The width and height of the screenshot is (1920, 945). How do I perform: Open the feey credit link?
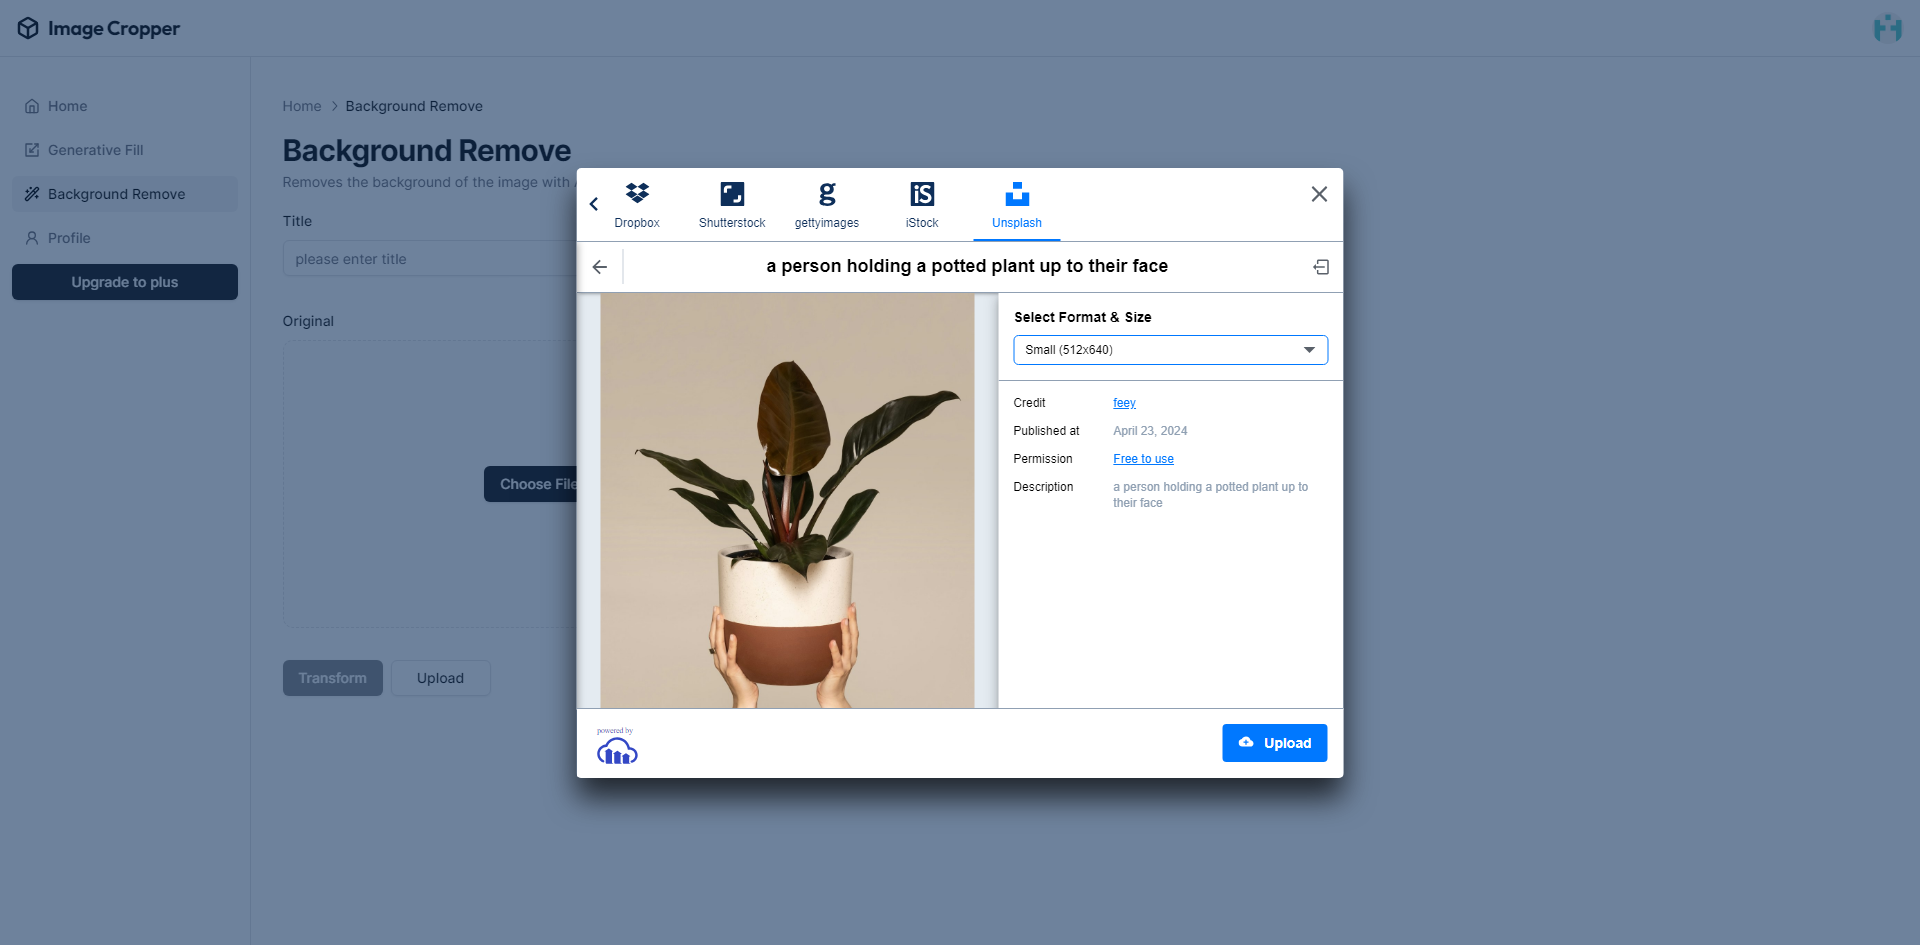pyautogui.click(x=1124, y=403)
